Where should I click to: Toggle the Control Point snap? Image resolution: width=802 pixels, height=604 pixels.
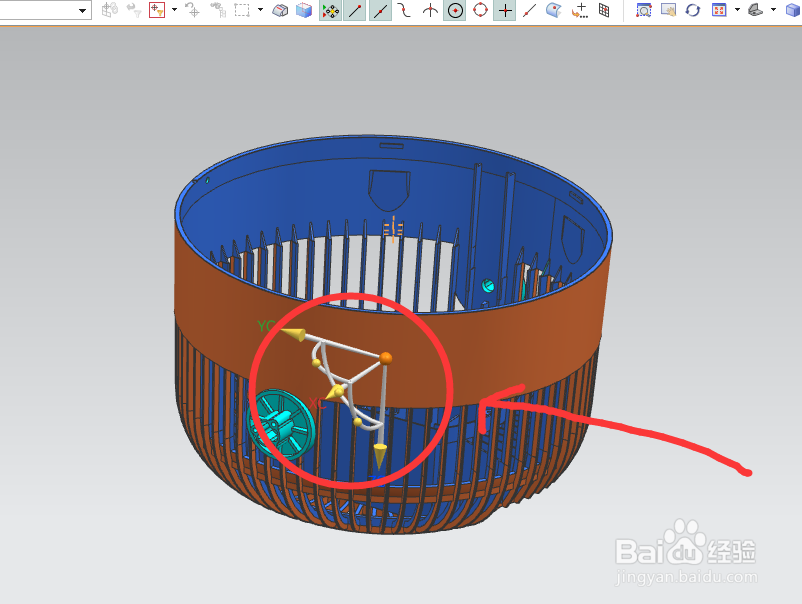[405, 10]
